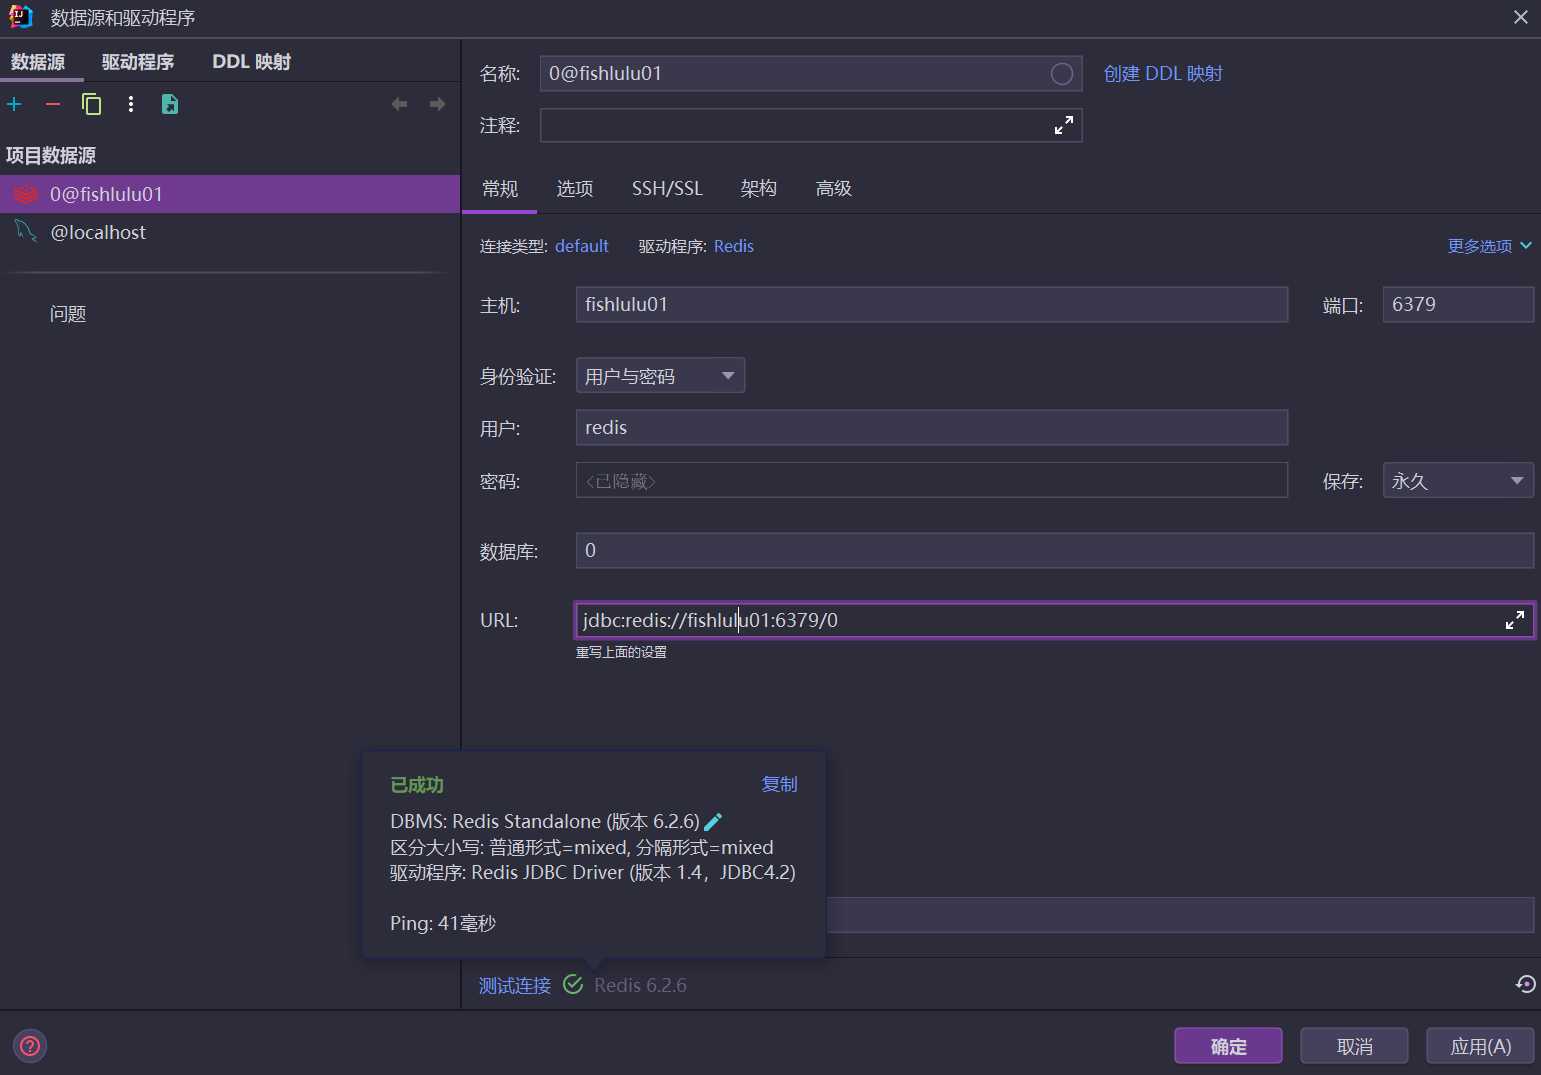The image size is (1541, 1075).
Task: Expand the 更多选项 dropdown
Action: click(x=1490, y=246)
